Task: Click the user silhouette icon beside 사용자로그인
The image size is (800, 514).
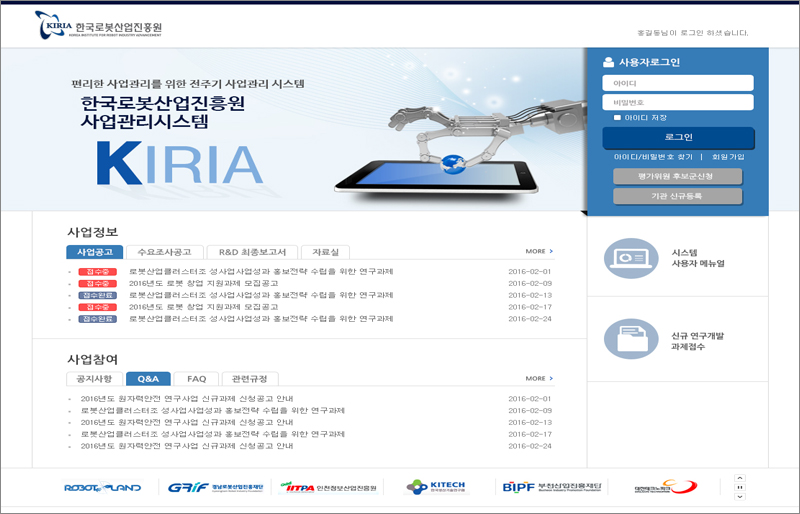Action: (x=608, y=62)
